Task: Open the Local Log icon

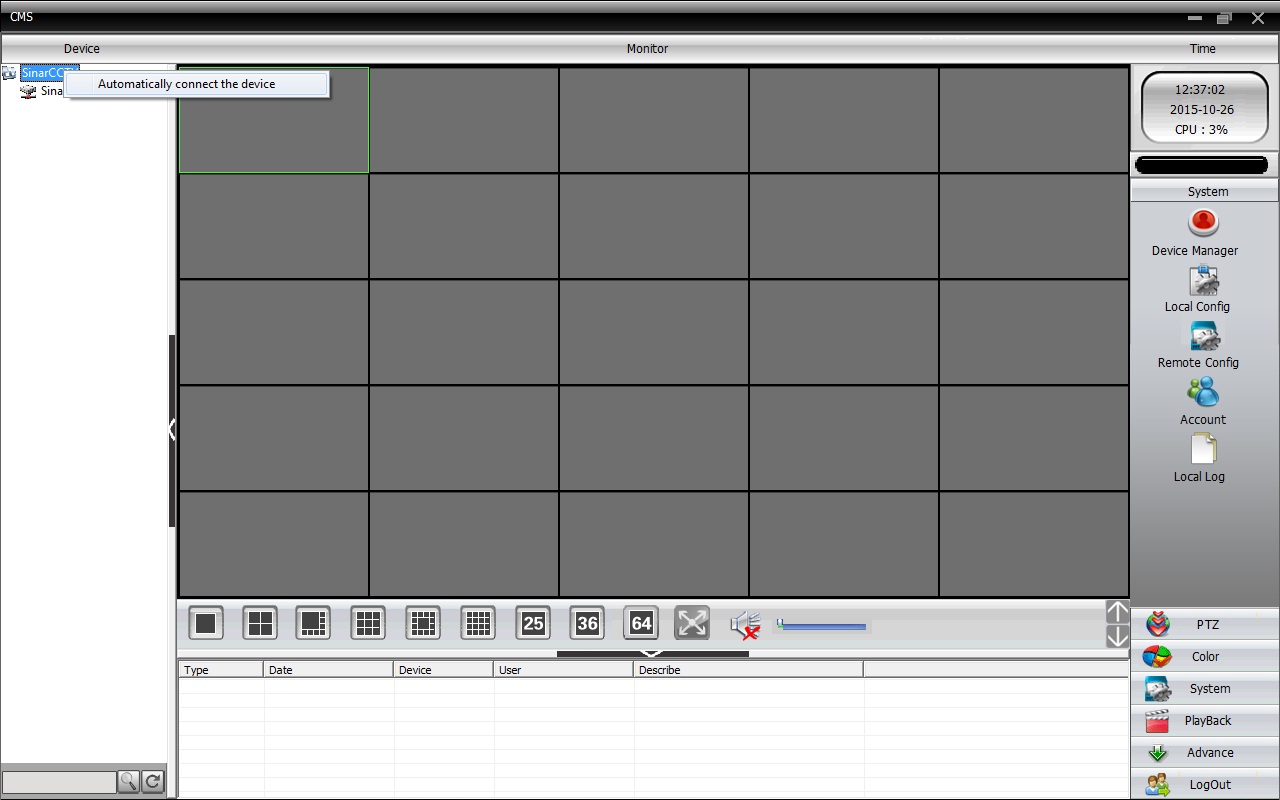Action: click(1204, 449)
